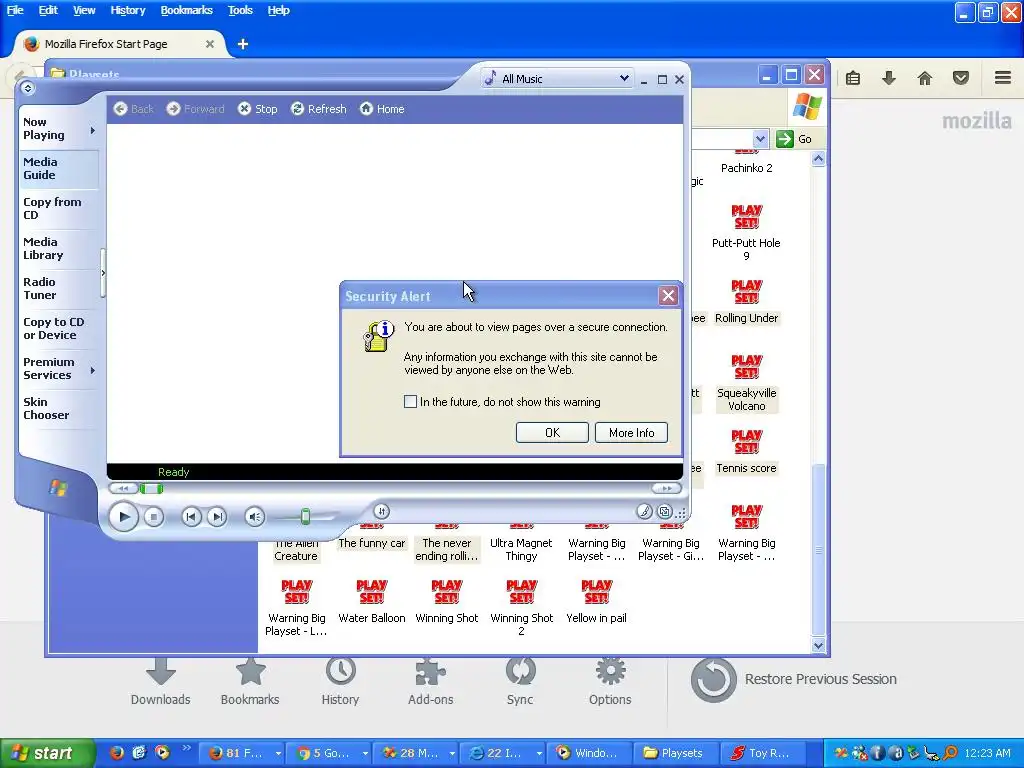Screen dimensions: 1024x768
Task: Click Forward in Media Guide toolbar
Action: [x=195, y=109]
